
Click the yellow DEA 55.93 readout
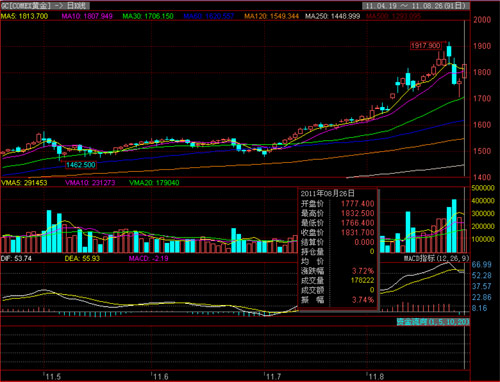82,258
